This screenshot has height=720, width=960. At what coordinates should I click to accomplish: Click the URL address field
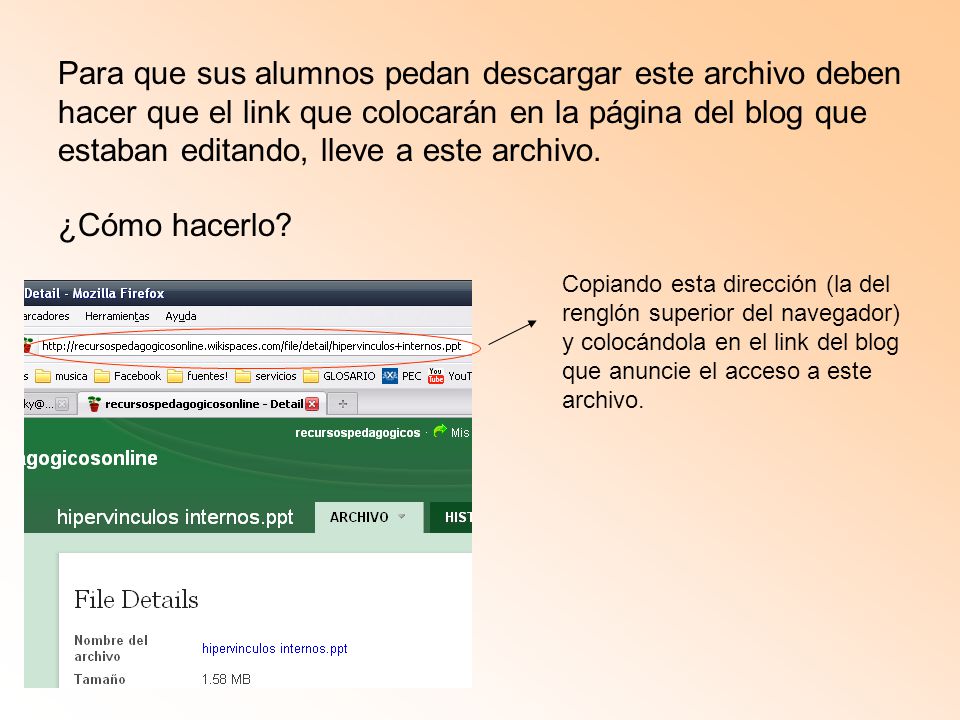coord(252,346)
